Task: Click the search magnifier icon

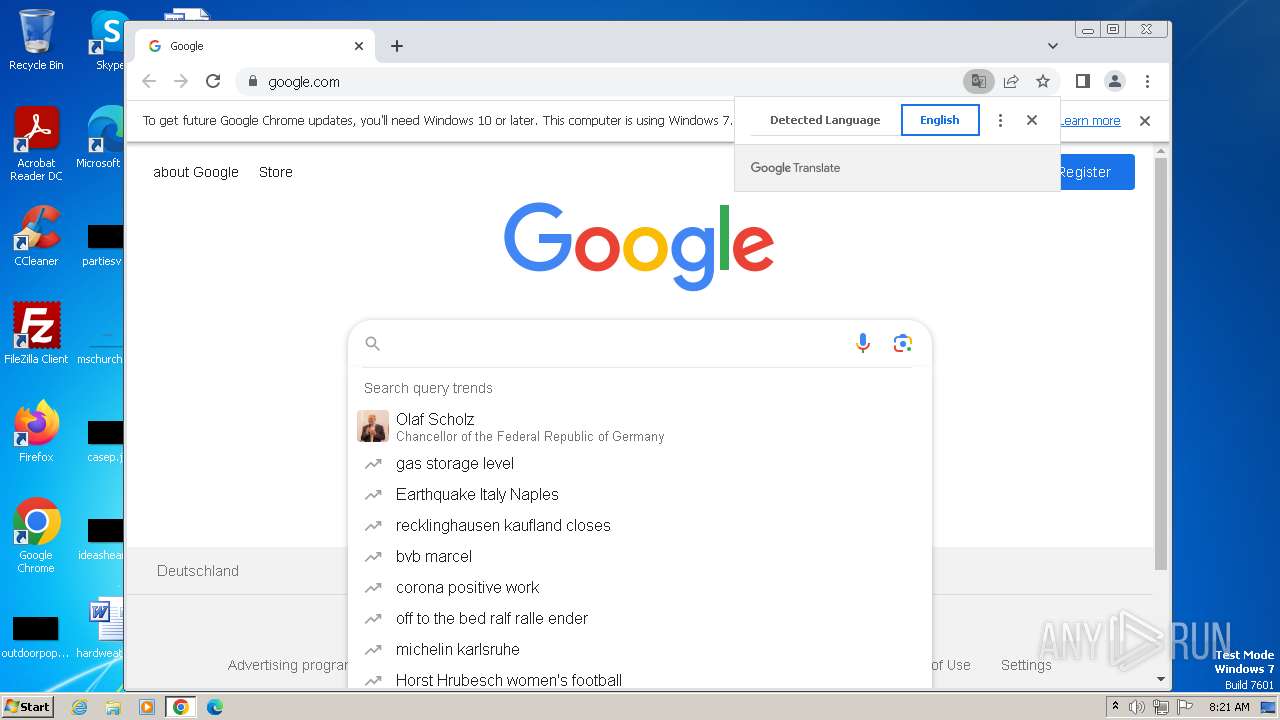Action: tap(373, 343)
